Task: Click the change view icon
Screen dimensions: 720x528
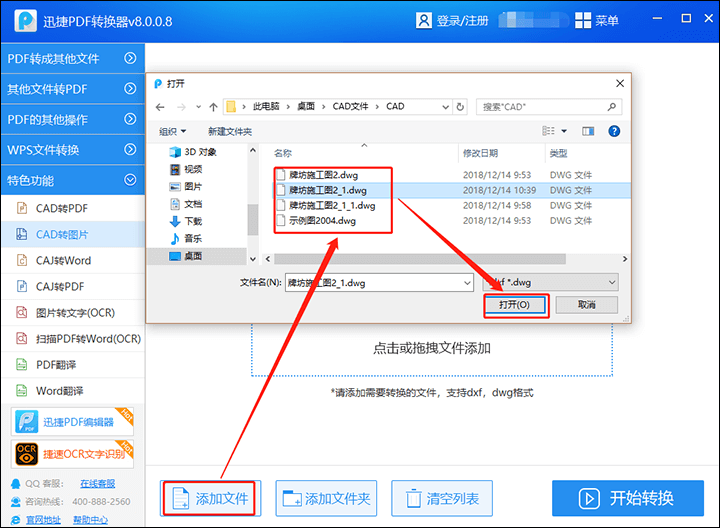Action: [x=548, y=131]
